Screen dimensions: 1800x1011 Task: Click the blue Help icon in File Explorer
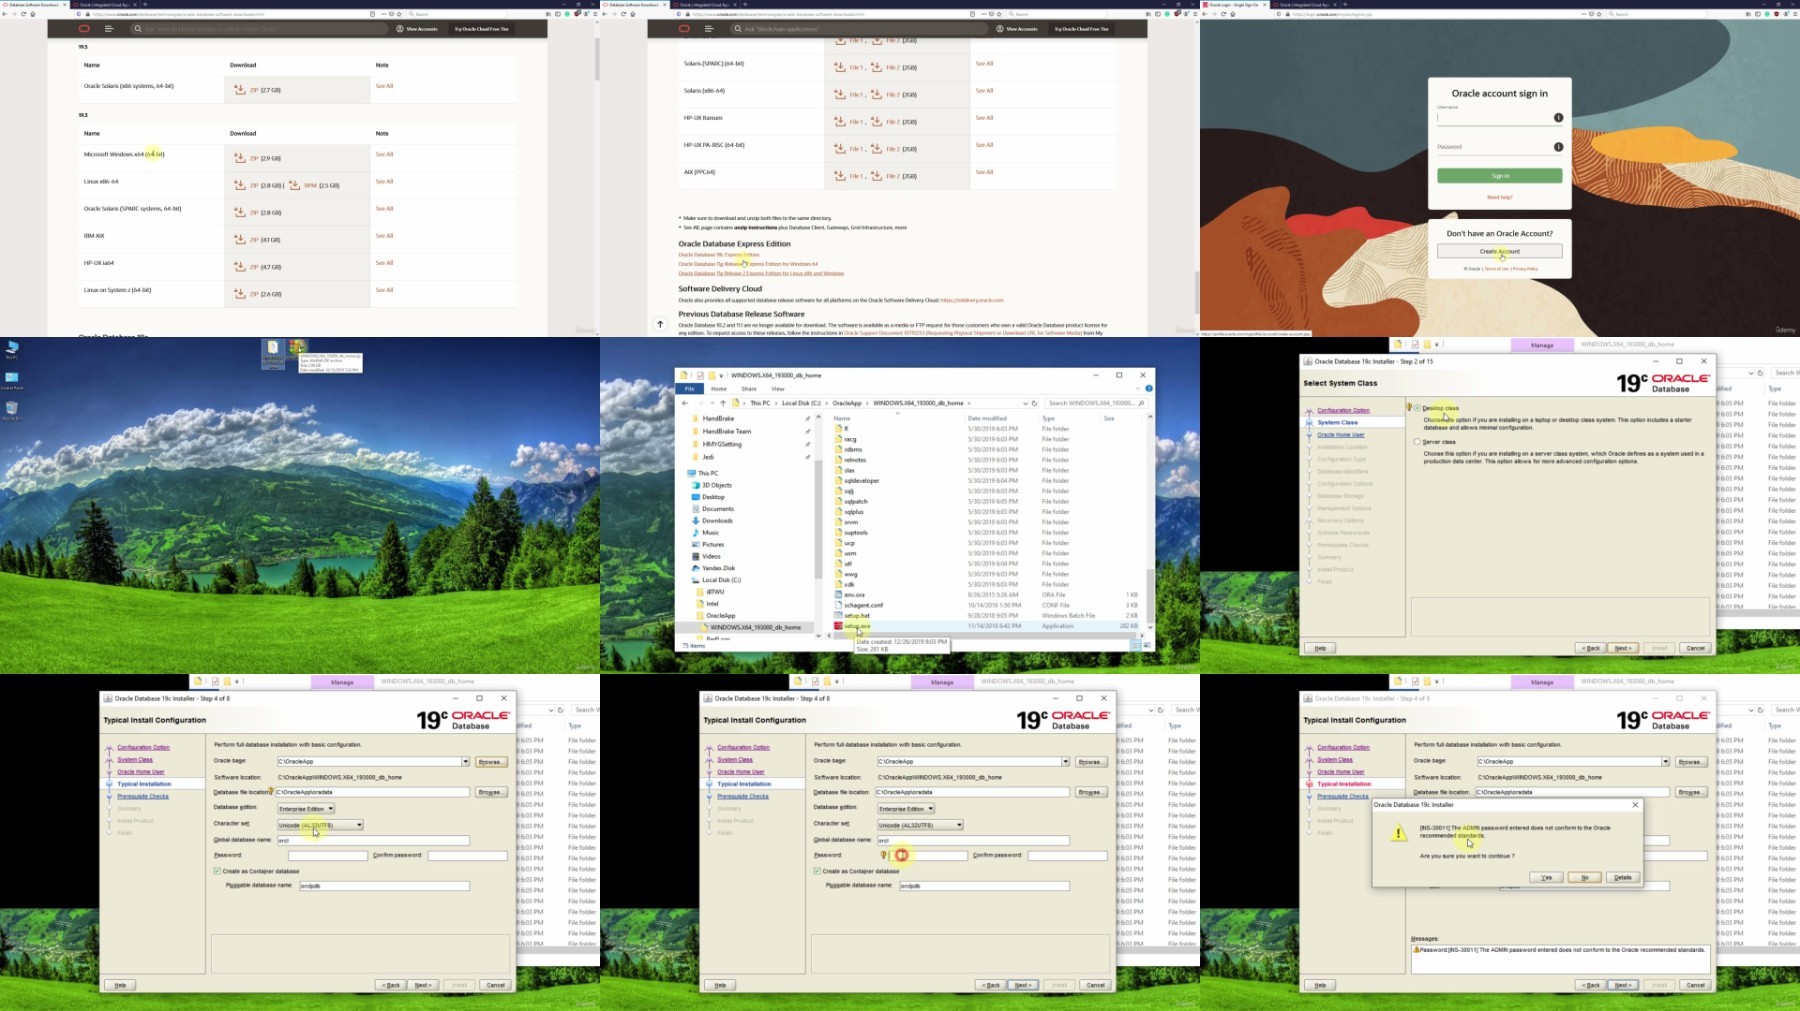[x=1149, y=389]
